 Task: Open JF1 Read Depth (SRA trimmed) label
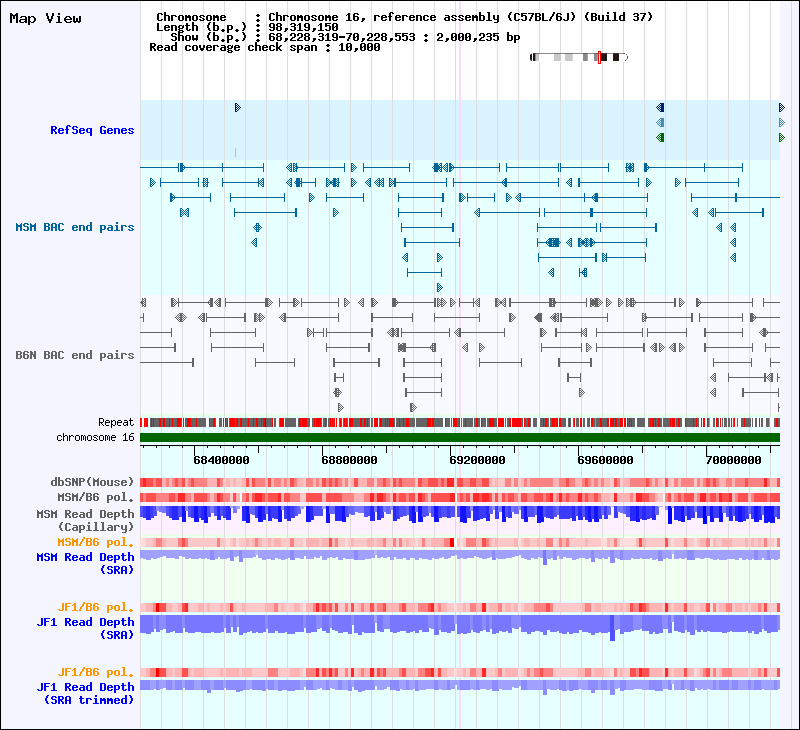tap(85, 693)
